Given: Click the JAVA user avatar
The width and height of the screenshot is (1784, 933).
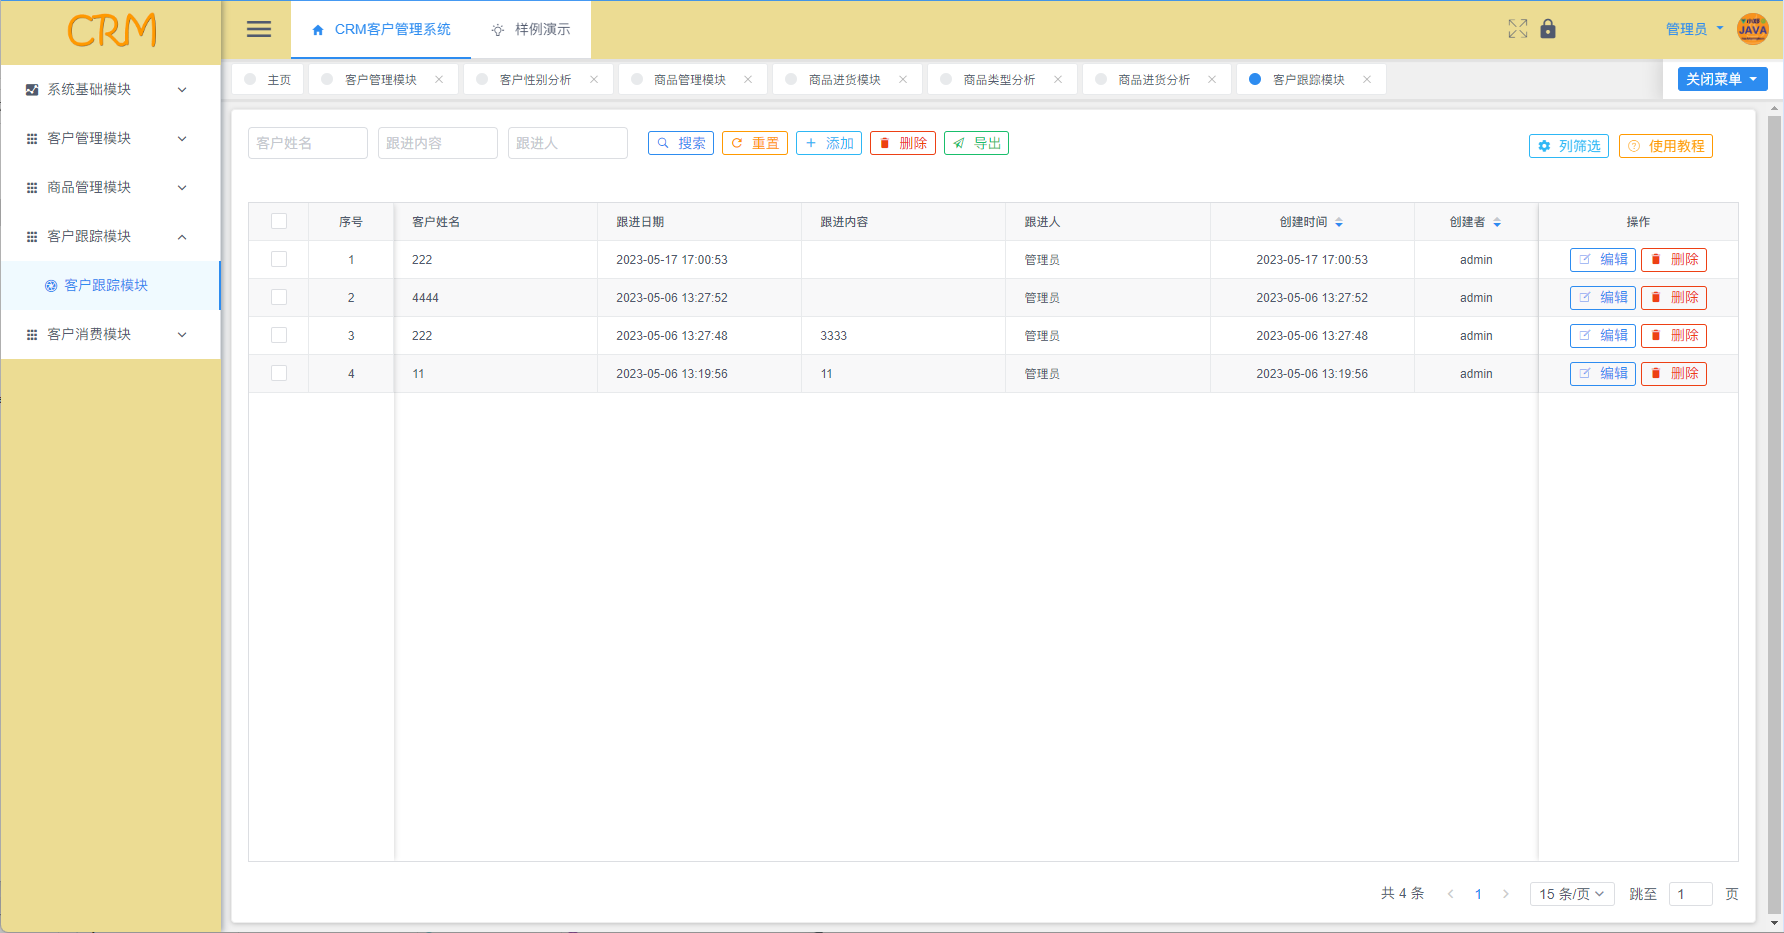Looking at the screenshot, I should click(1752, 29).
